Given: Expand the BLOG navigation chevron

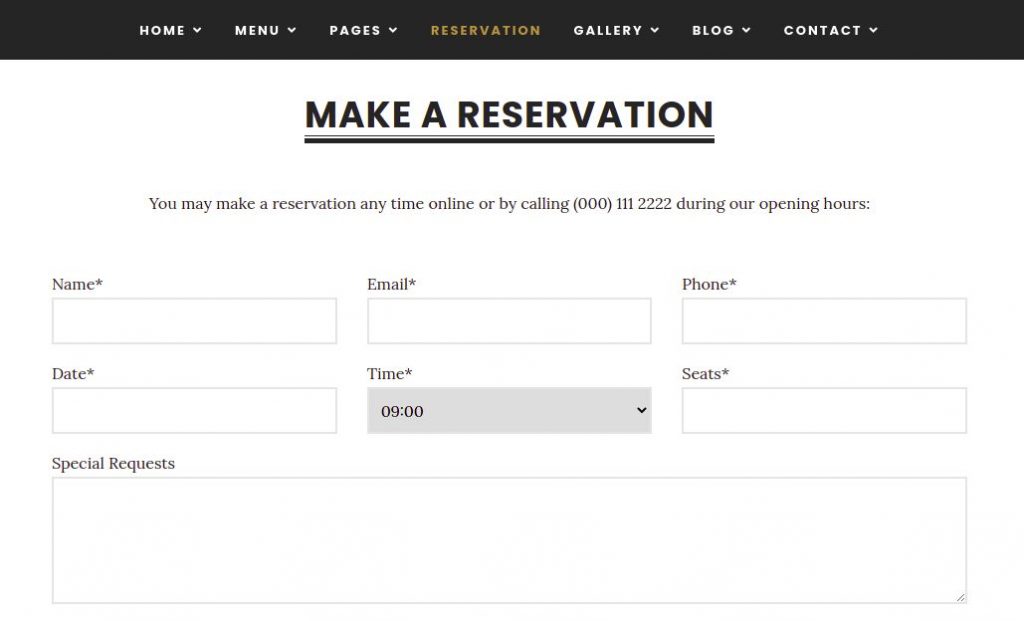Looking at the screenshot, I should click(x=747, y=30).
